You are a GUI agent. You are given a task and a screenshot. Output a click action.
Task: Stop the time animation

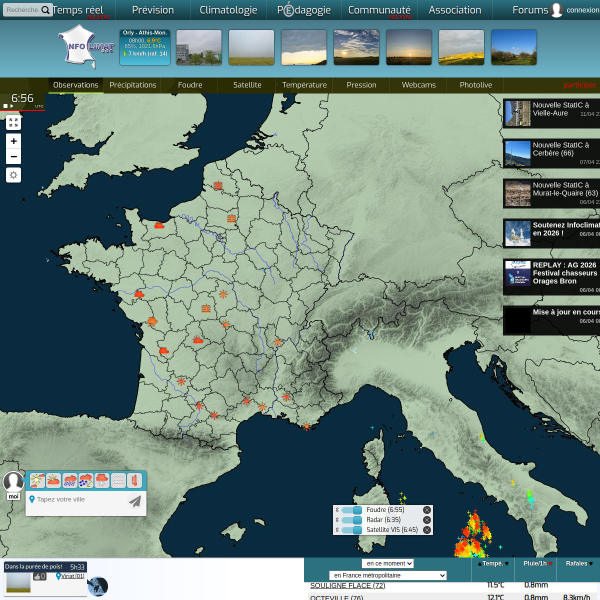[5, 106]
